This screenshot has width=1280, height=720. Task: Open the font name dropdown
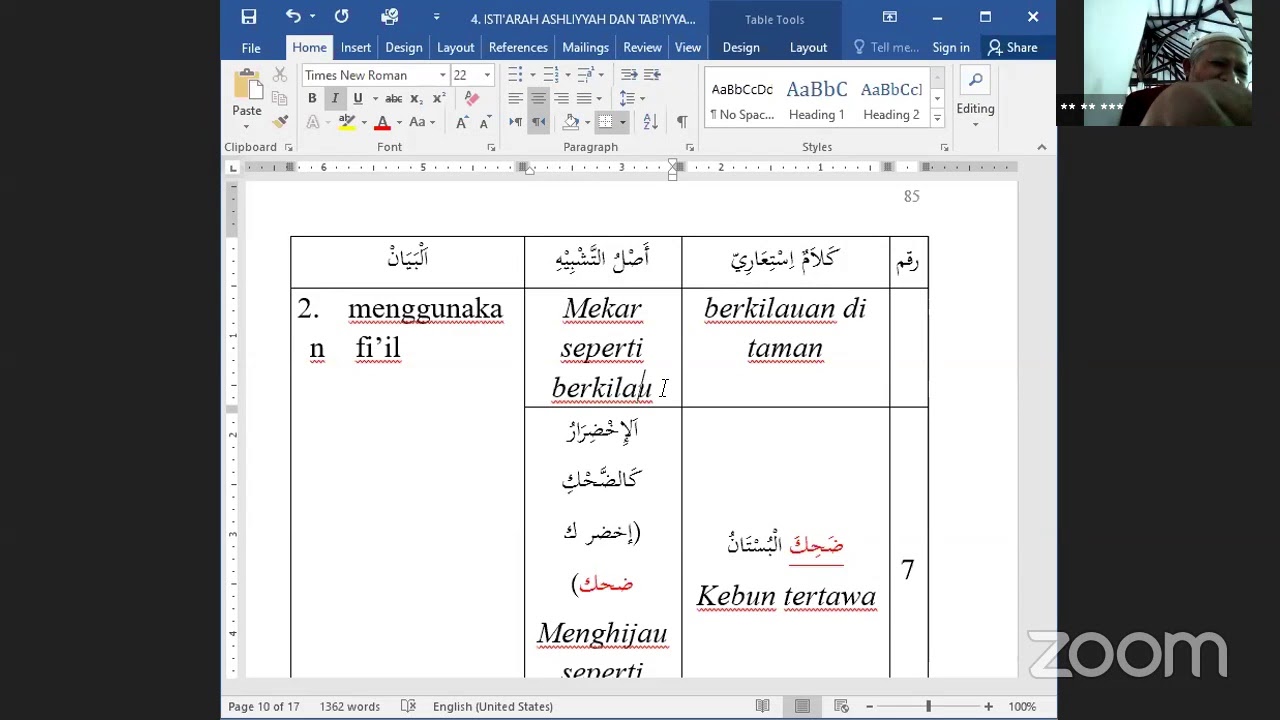point(442,75)
